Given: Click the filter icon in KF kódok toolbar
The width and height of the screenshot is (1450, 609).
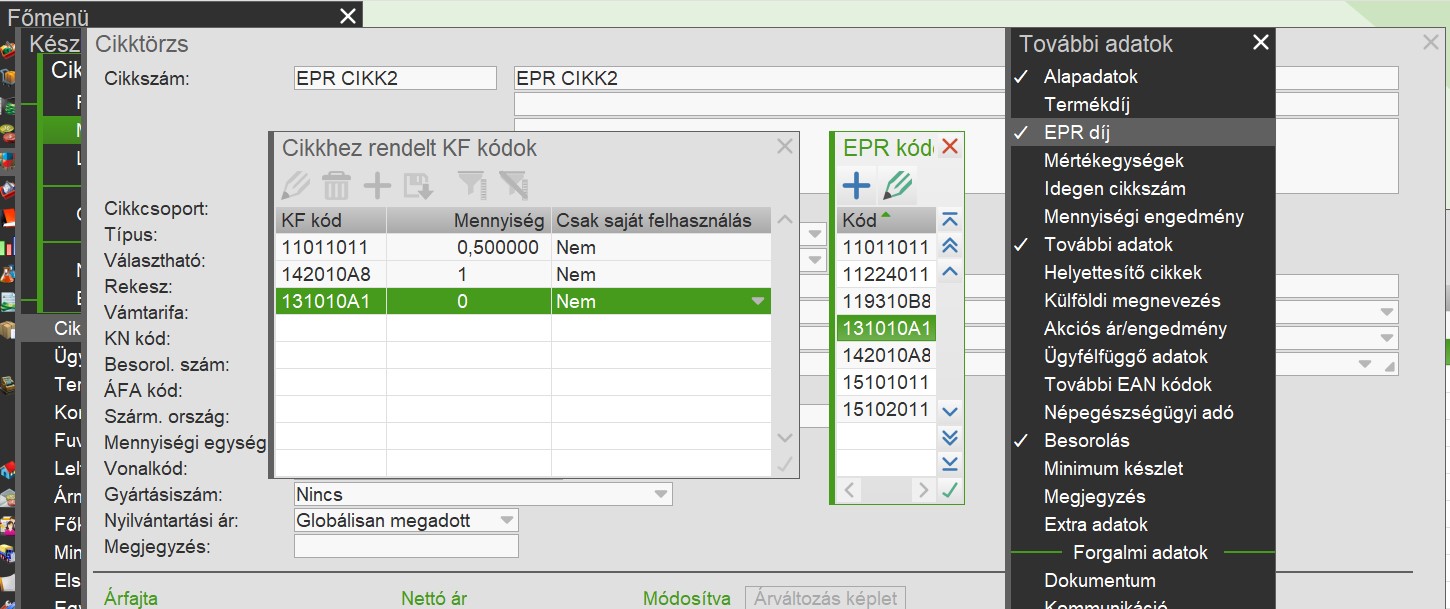Looking at the screenshot, I should [x=471, y=185].
